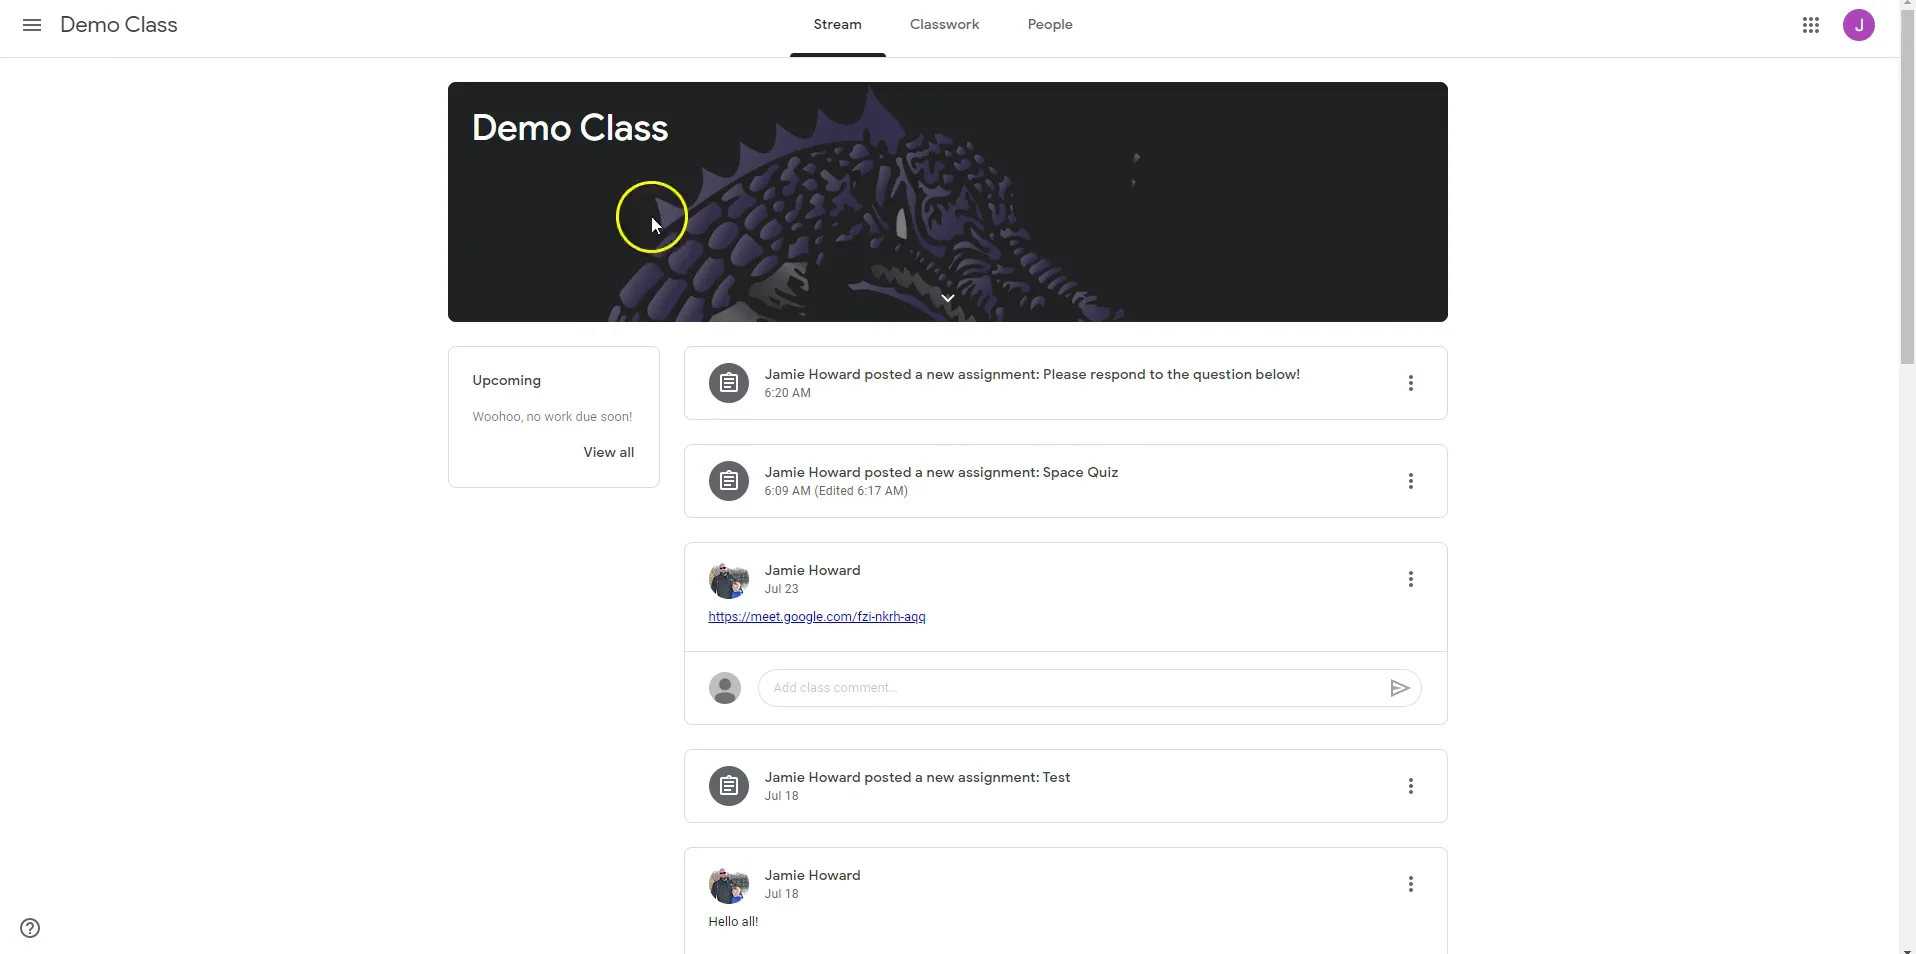
Task: Click assignment icon for the Test post
Action: pos(729,786)
